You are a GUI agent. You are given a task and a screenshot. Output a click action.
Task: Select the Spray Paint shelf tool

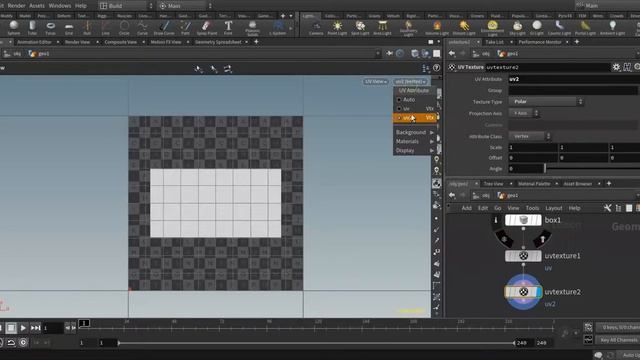coord(207,28)
